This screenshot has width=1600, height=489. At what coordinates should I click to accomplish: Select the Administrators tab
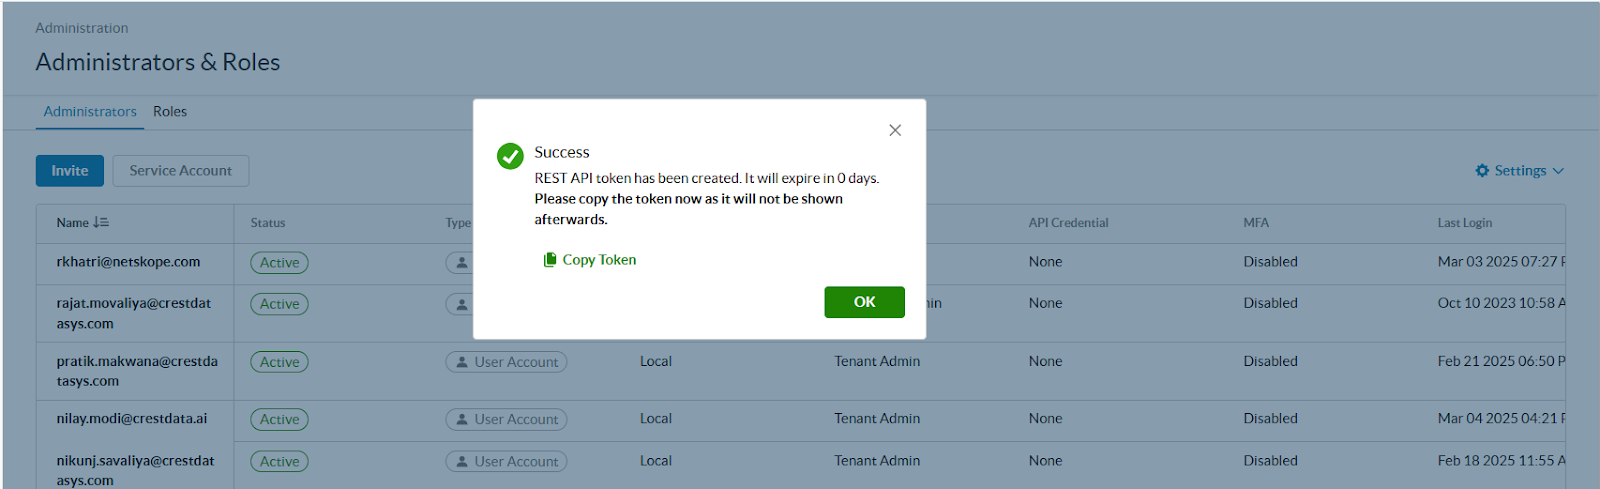click(90, 112)
